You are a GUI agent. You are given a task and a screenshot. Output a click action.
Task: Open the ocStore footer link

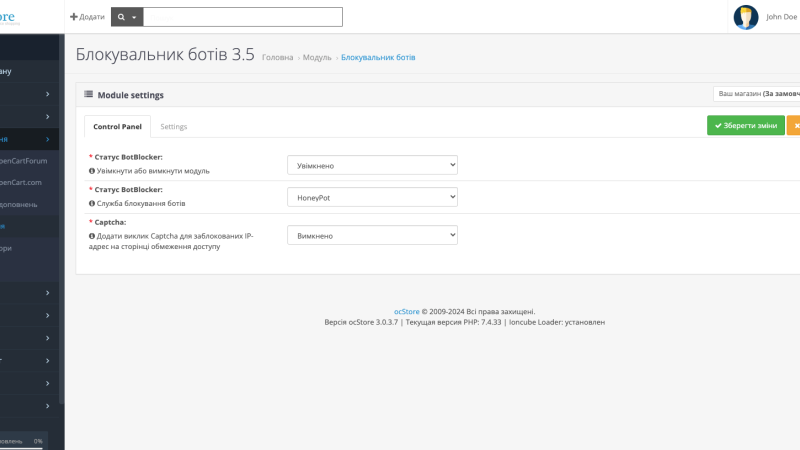point(406,312)
